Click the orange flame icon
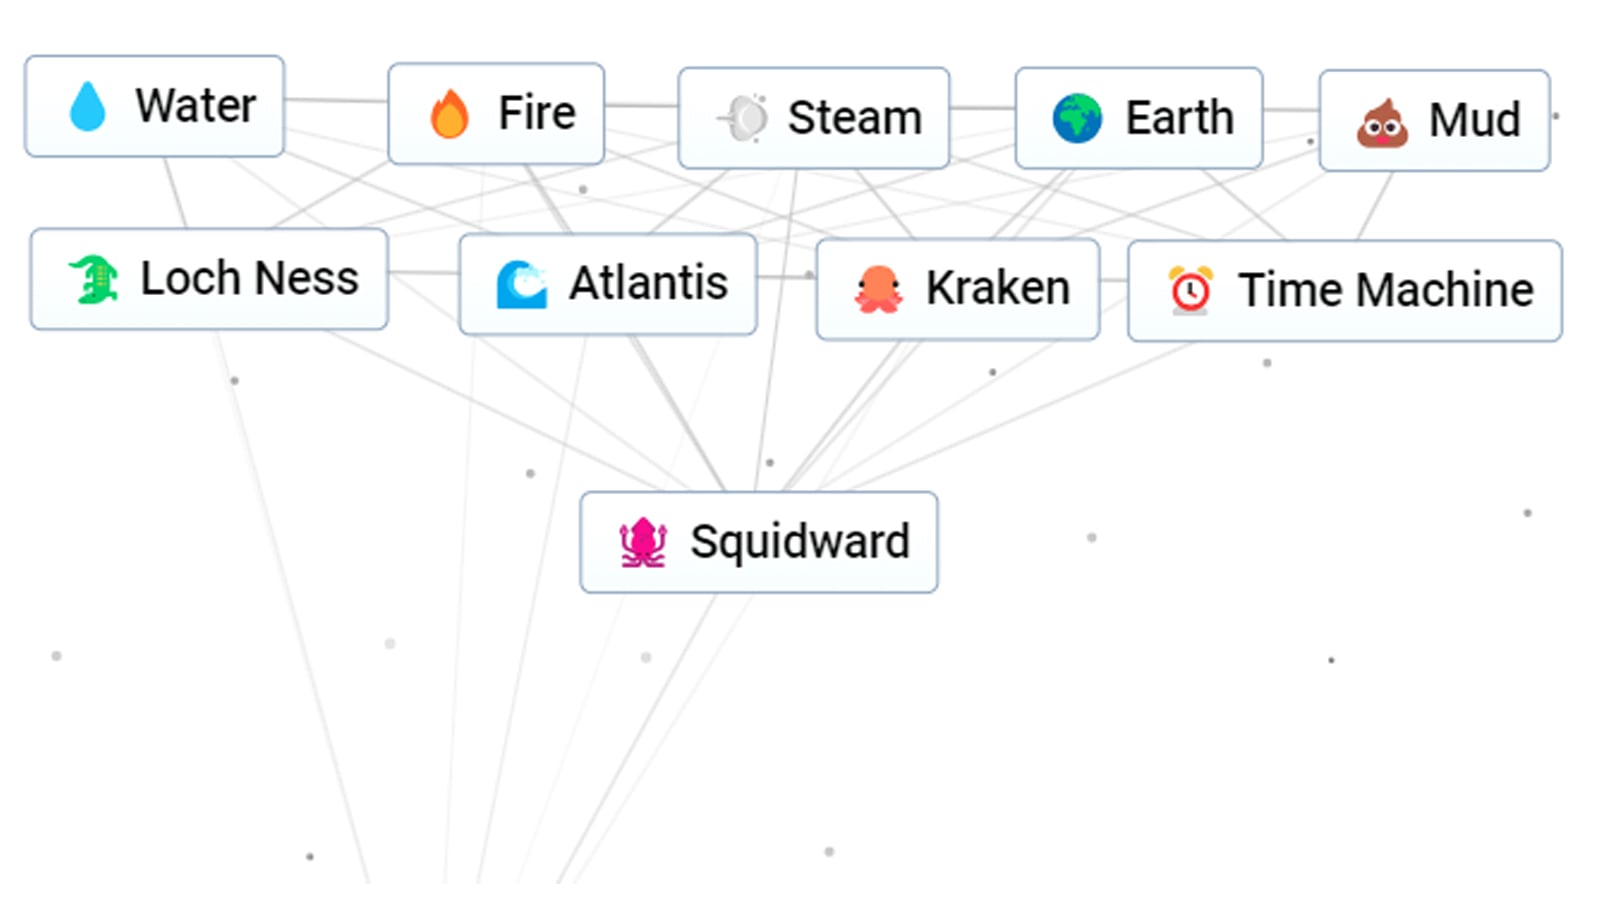 449,114
